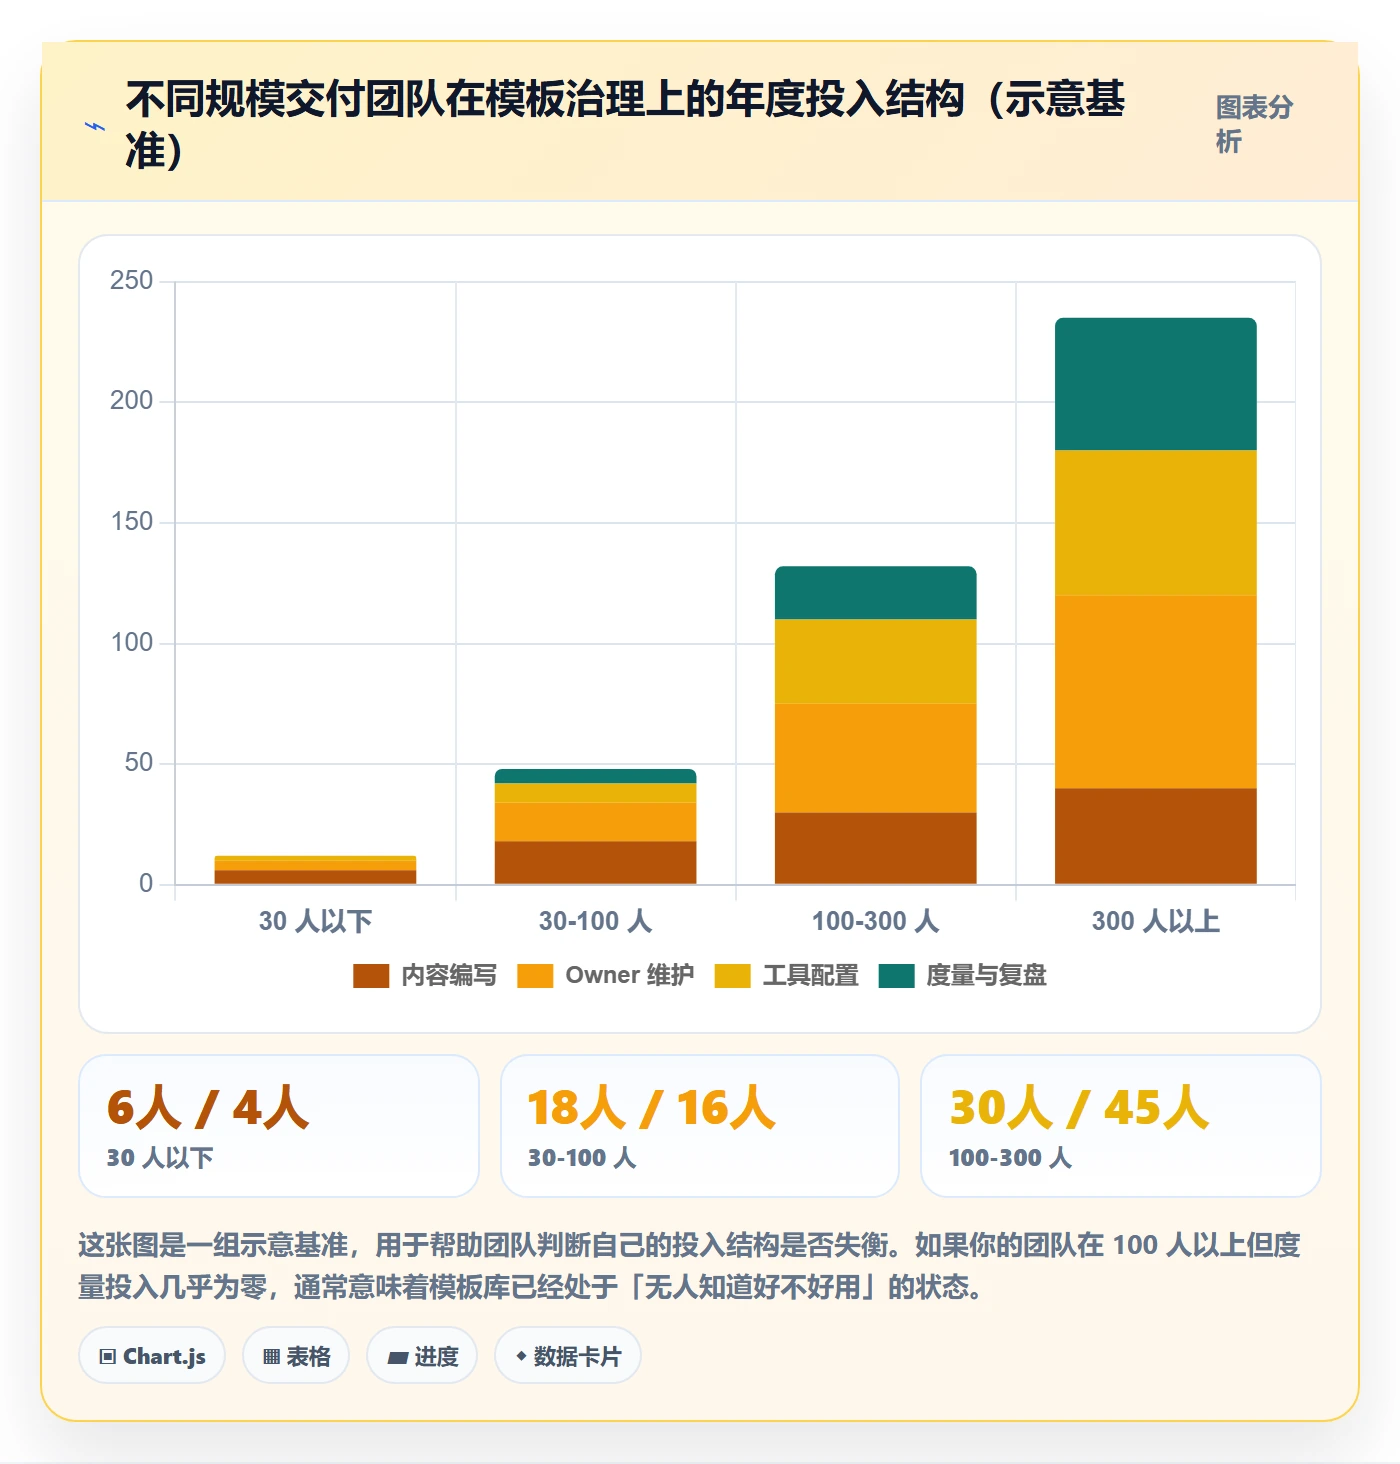Click the brown segment of 30-100 人 bar
The height and width of the screenshot is (1464, 1400).
pos(596,863)
